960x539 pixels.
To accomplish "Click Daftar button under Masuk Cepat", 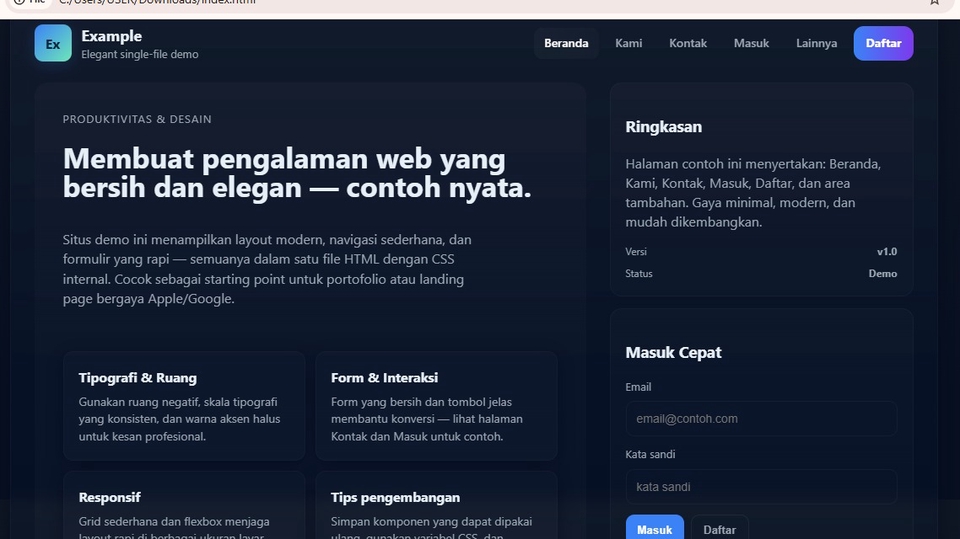I will pyautogui.click(x=719, y=529).
